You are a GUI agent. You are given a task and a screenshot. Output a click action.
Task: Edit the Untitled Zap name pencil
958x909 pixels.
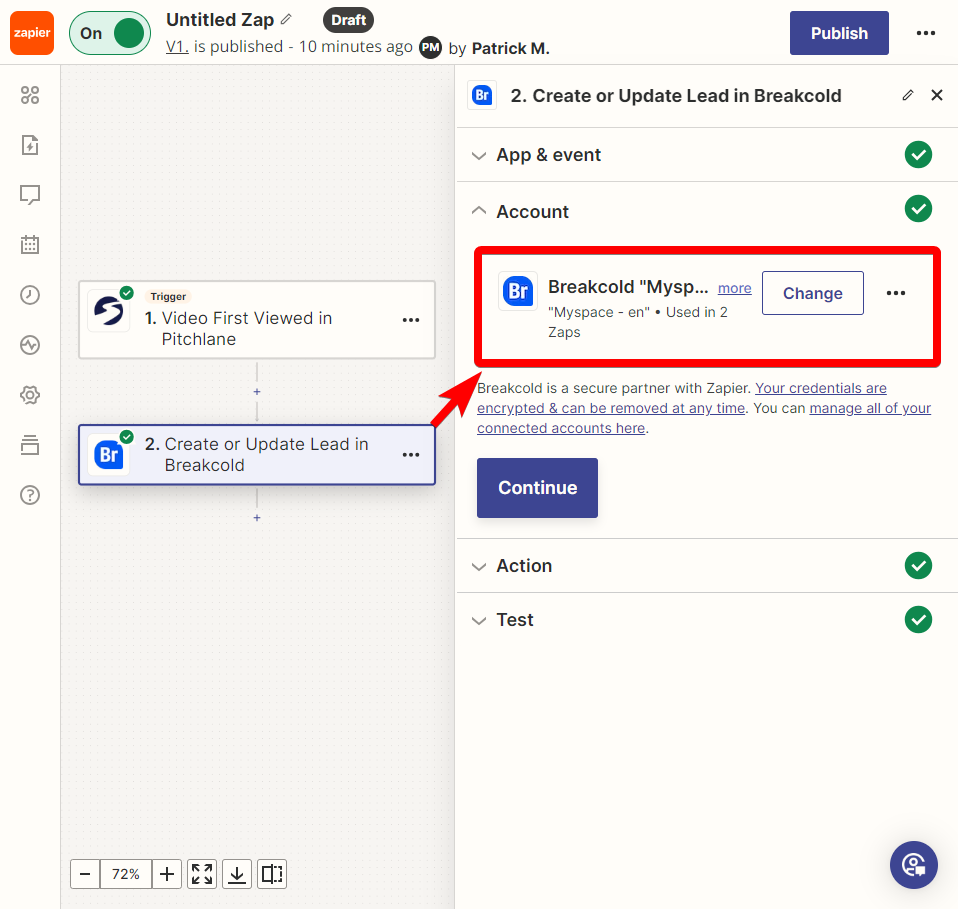tap(286, 20)
